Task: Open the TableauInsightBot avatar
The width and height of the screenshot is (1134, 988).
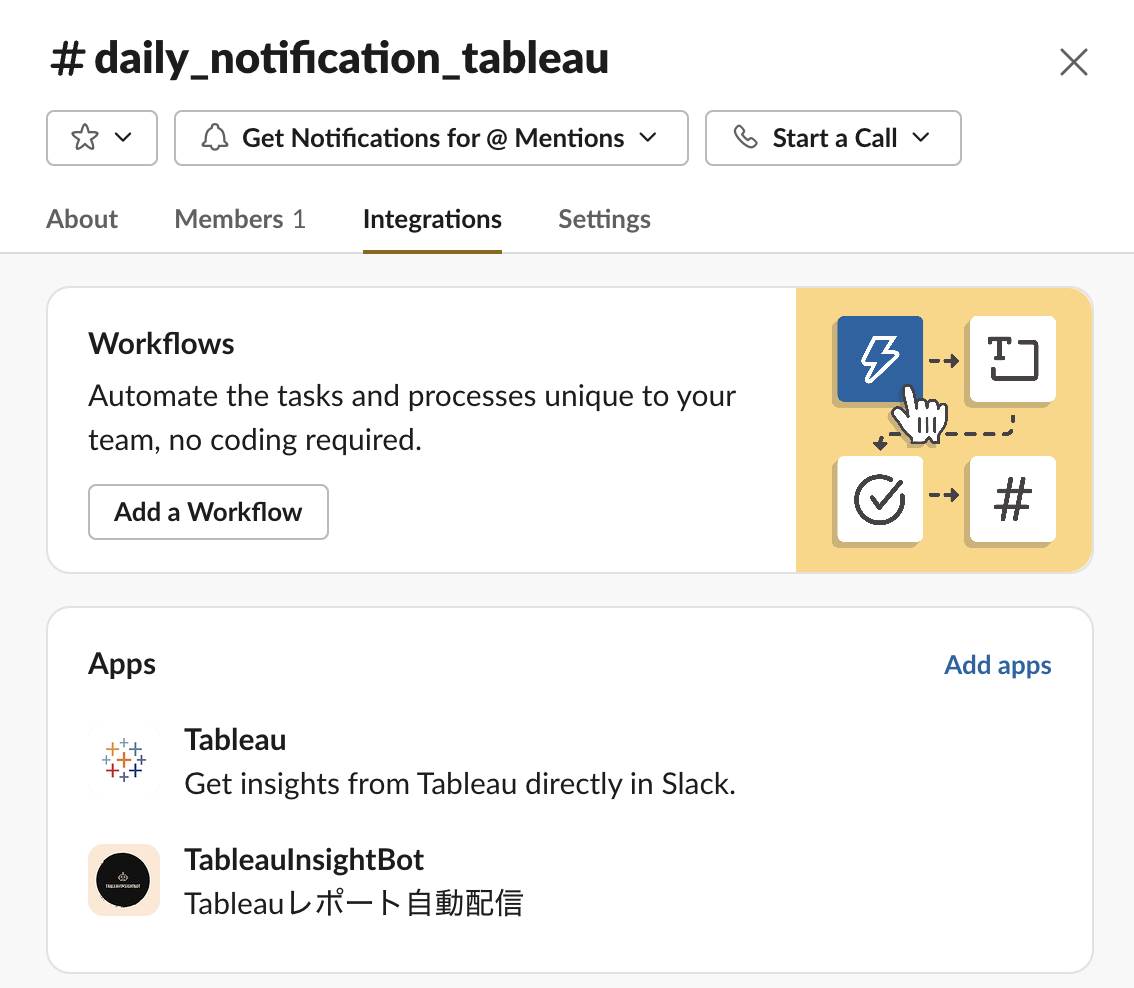Action: coord(124,880)
